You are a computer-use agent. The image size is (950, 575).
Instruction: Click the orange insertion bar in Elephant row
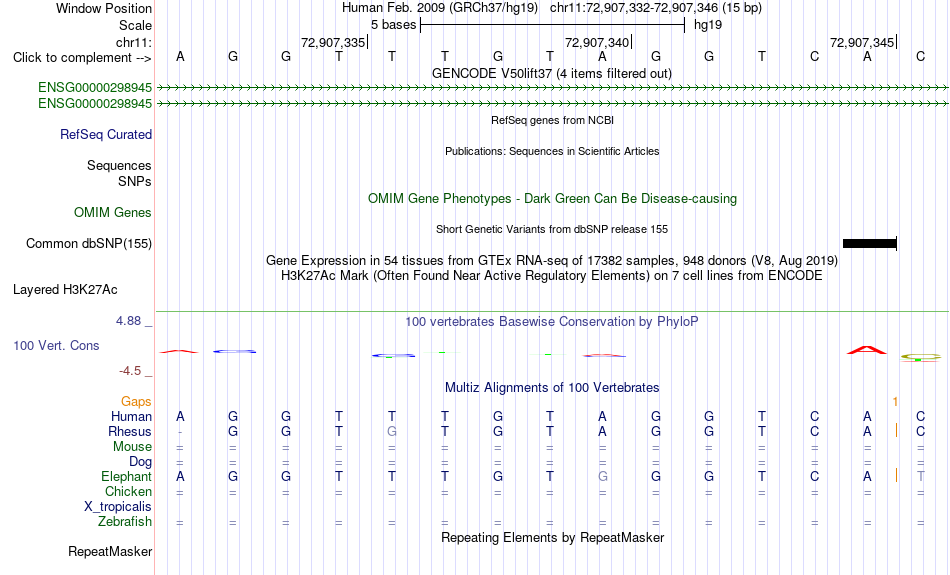pos(896,476)
